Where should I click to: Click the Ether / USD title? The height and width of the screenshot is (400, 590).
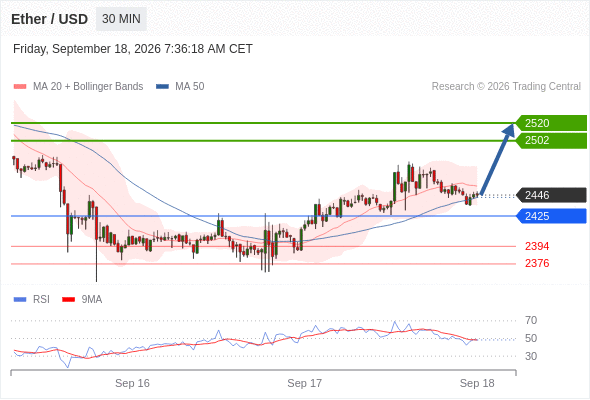tap(49, 19)
